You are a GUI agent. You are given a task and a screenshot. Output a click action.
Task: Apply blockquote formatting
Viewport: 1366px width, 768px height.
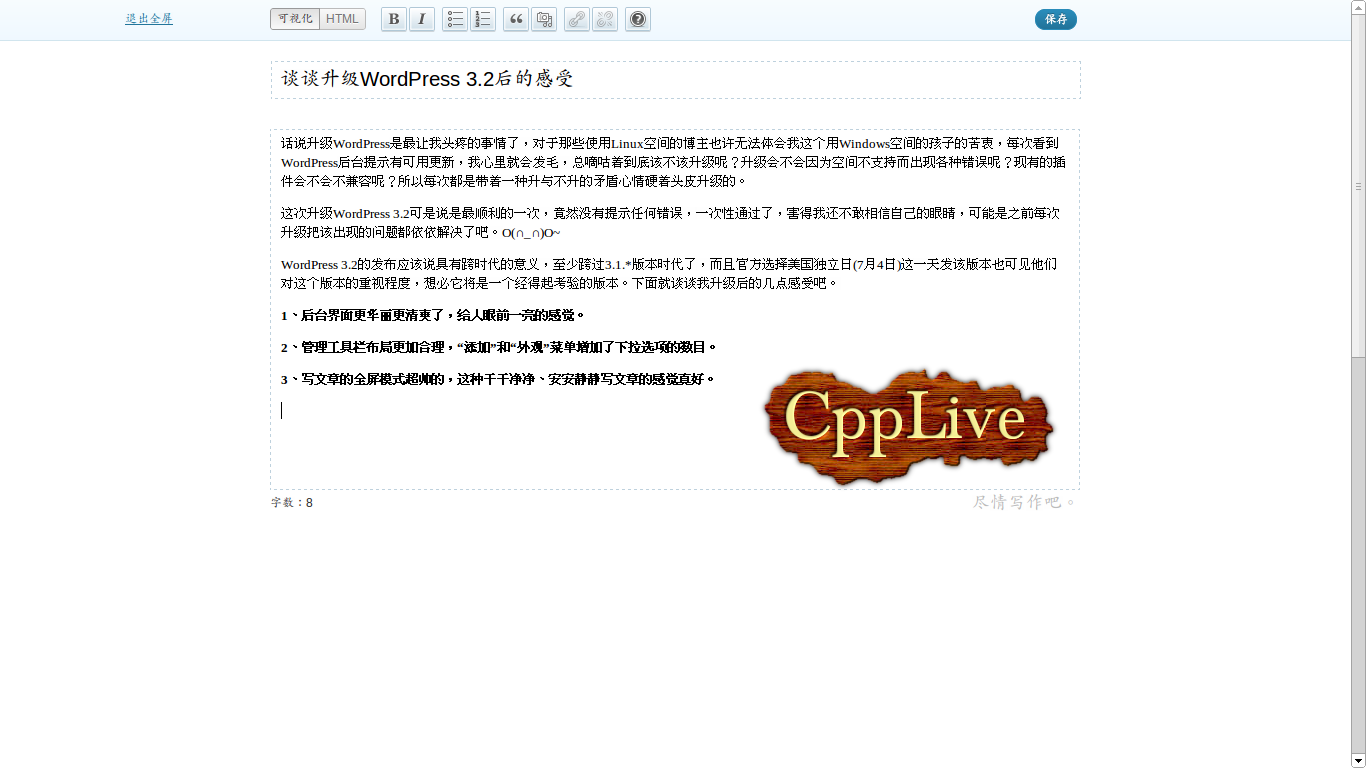pyautogui.click(x=516, y=19)
